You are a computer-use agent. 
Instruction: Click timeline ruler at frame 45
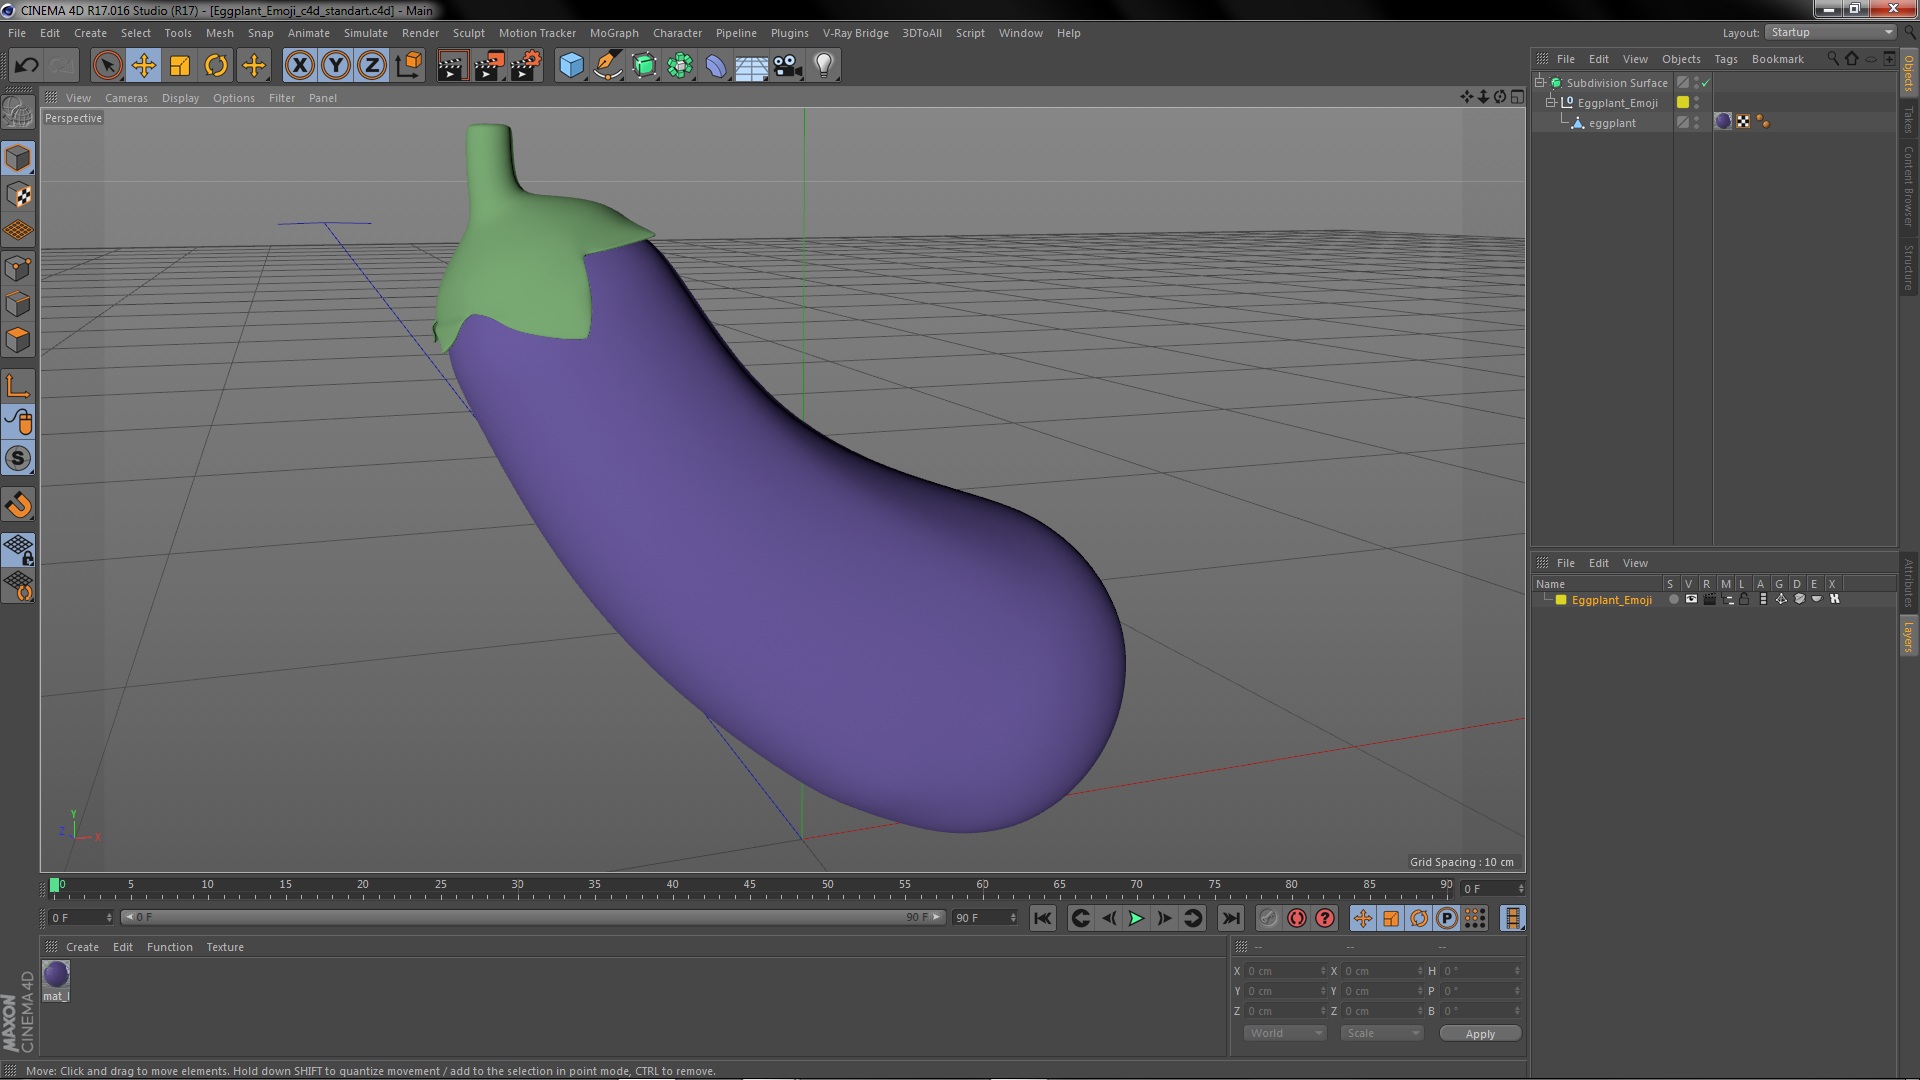pos(749,886)
